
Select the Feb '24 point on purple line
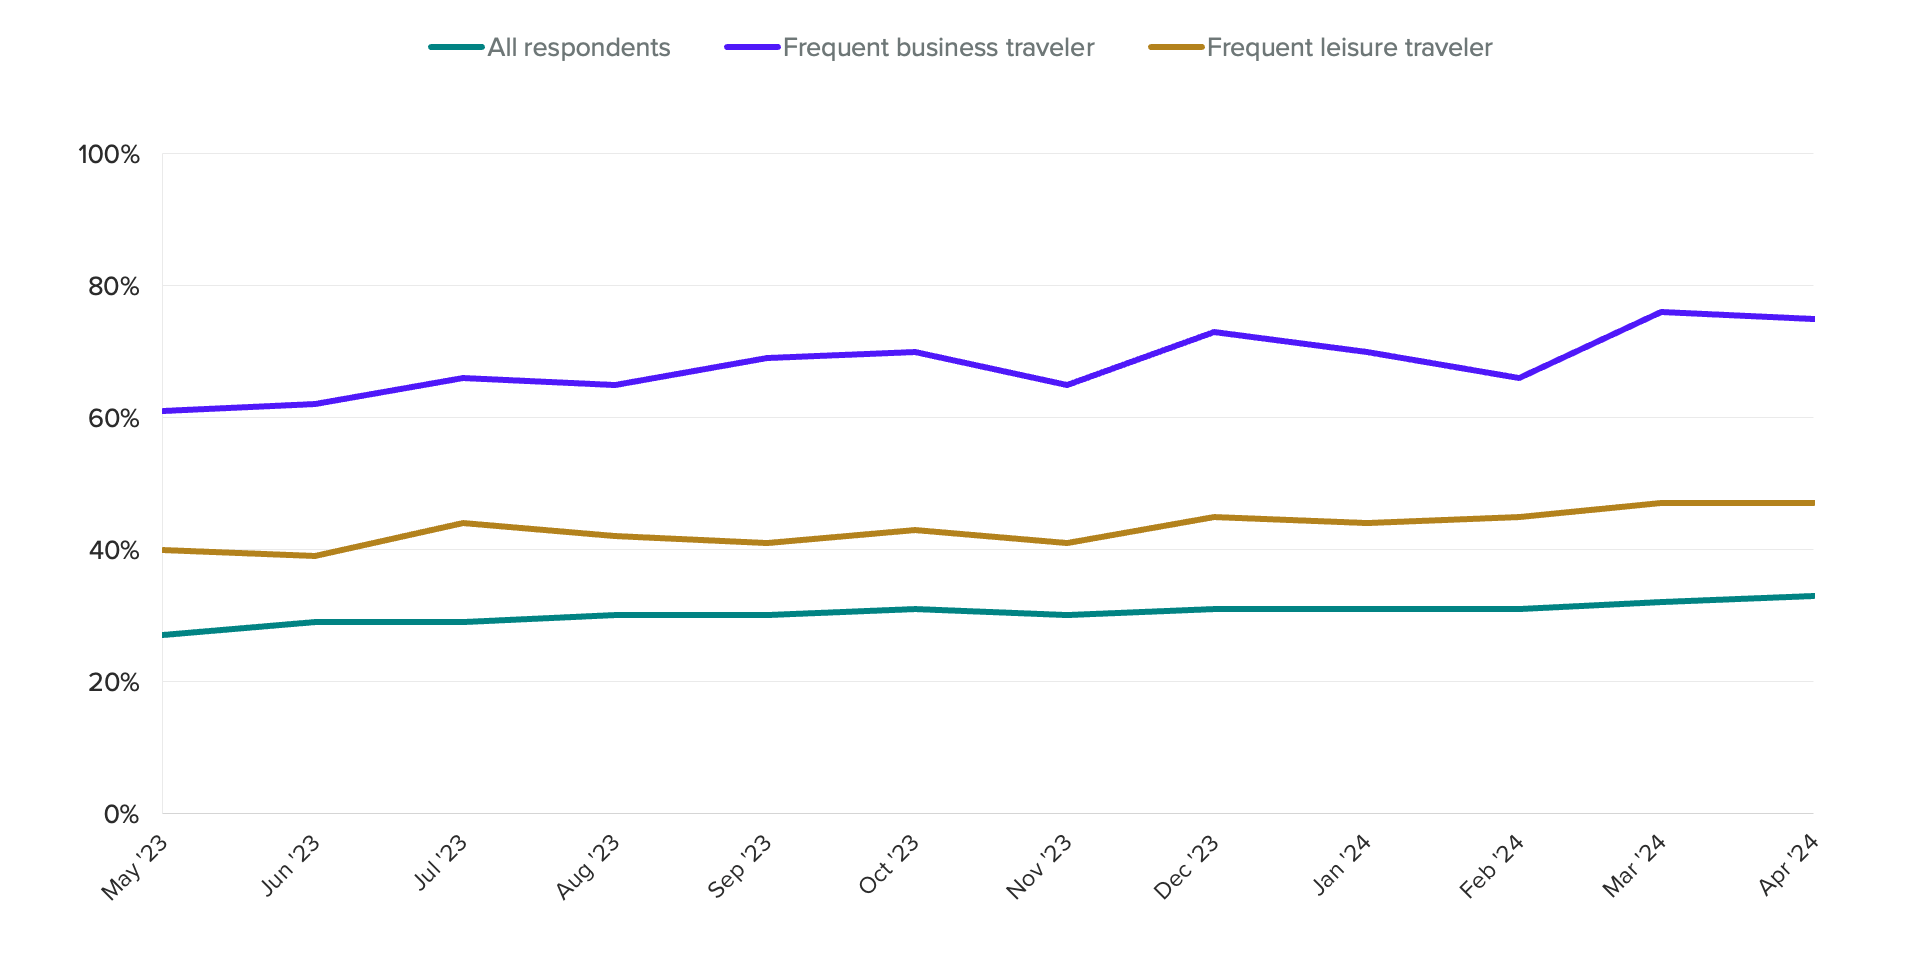click(x=1518, y=378)
